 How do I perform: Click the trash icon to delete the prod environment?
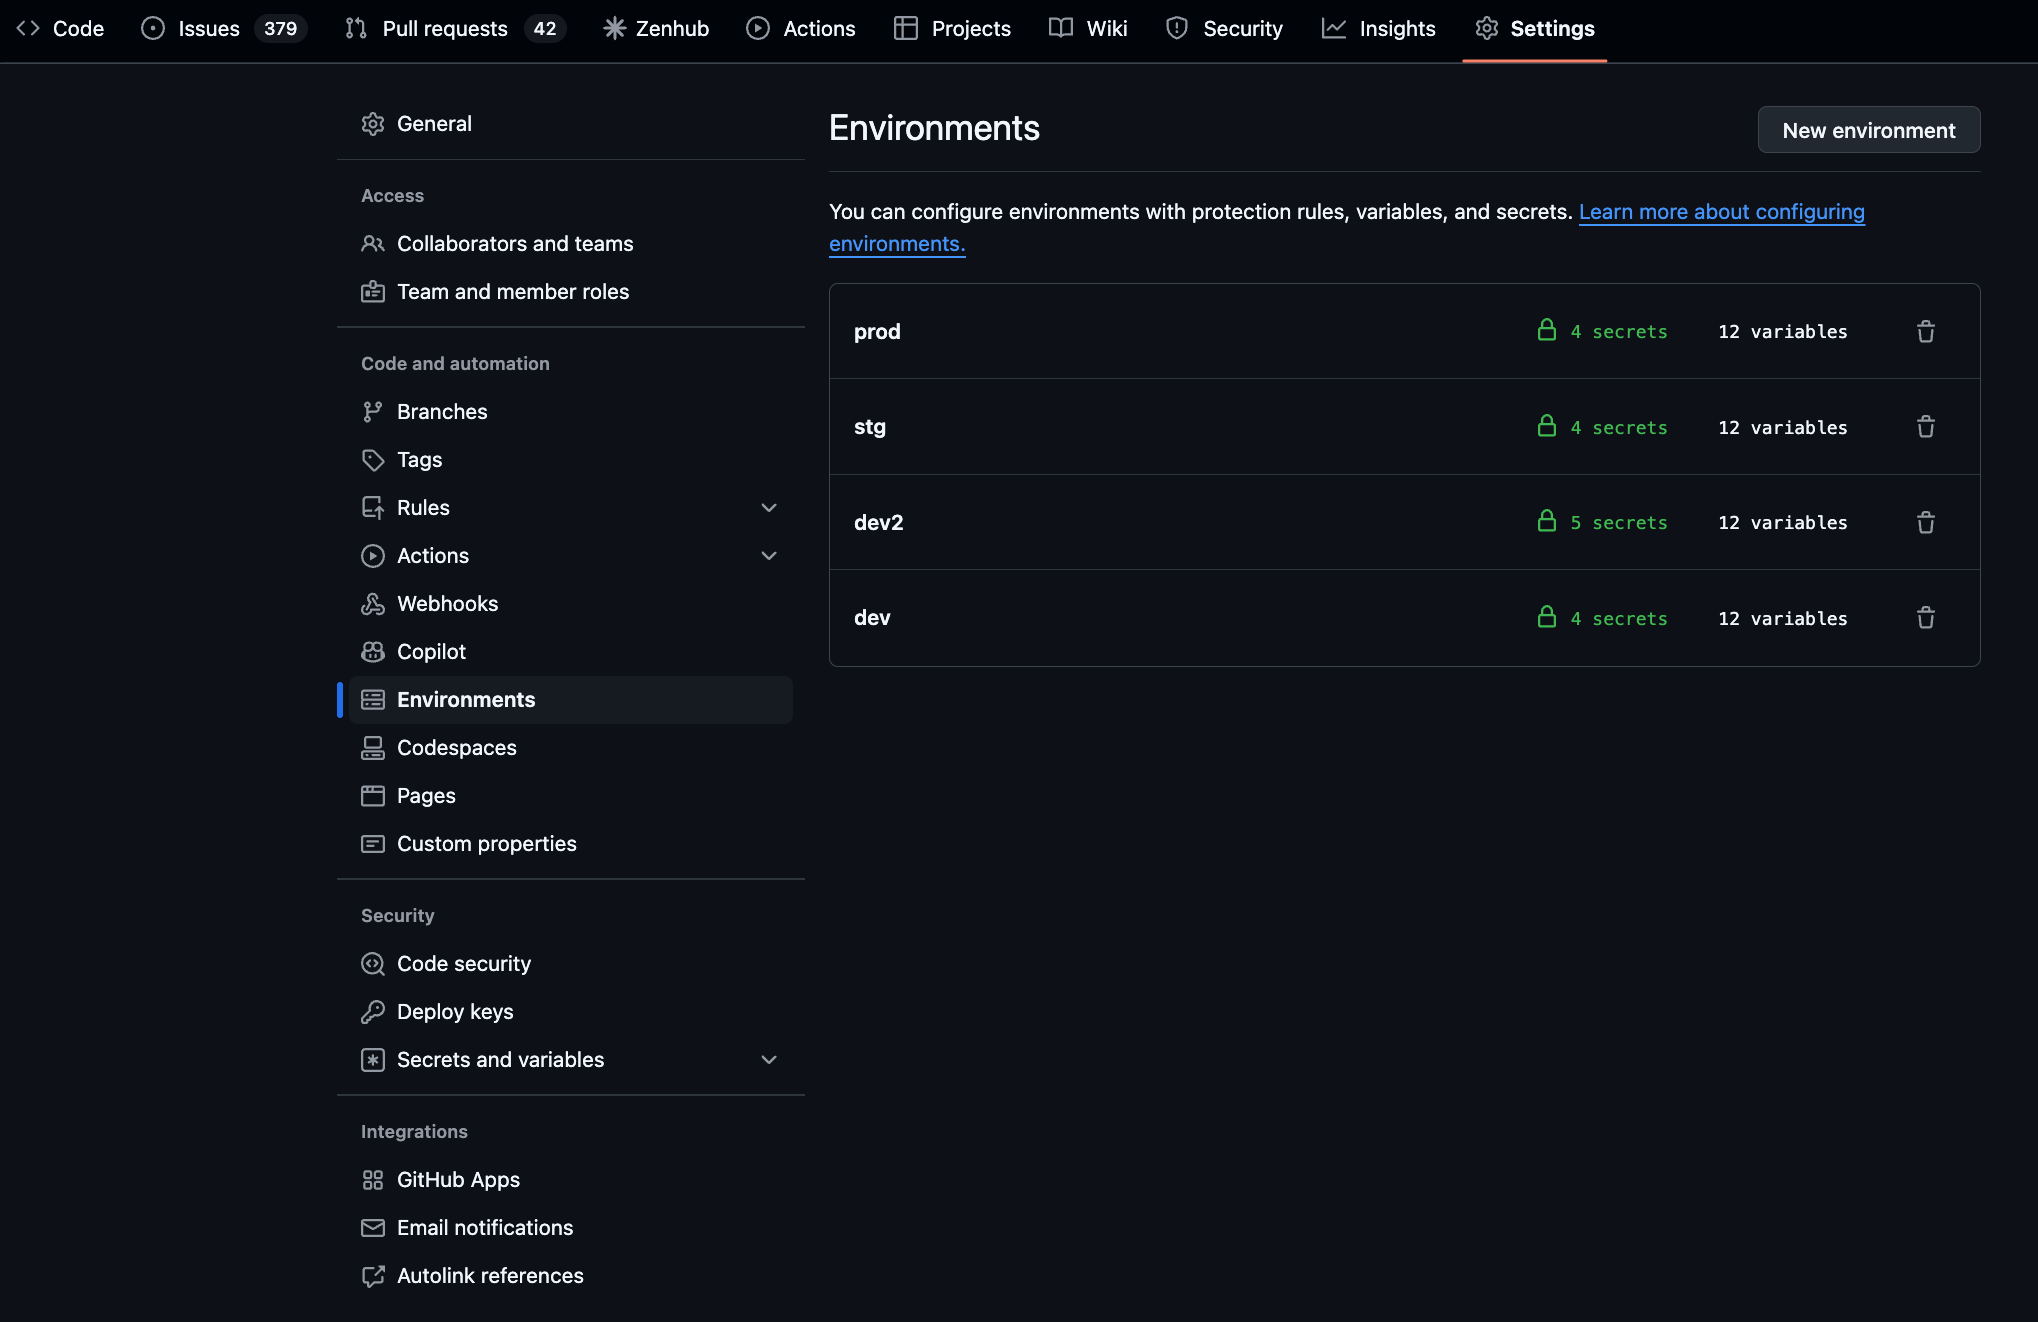click(x=1926, y=331)
